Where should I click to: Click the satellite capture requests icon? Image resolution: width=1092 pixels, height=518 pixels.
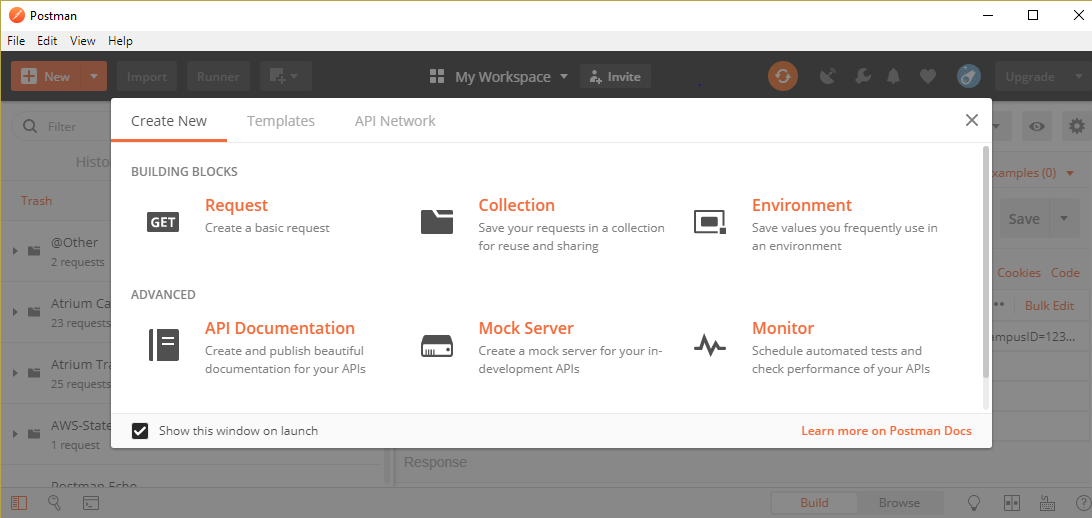point(827,77)
